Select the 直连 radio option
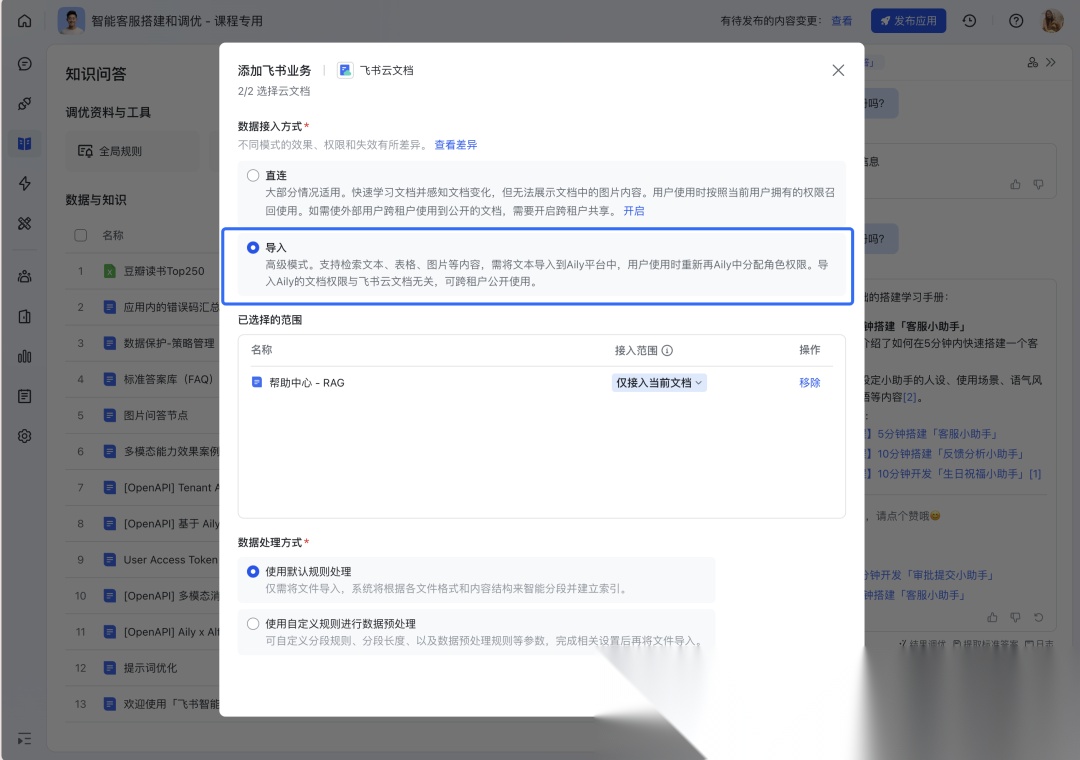This screenshot has width=1080, height=760. [253, 176]
